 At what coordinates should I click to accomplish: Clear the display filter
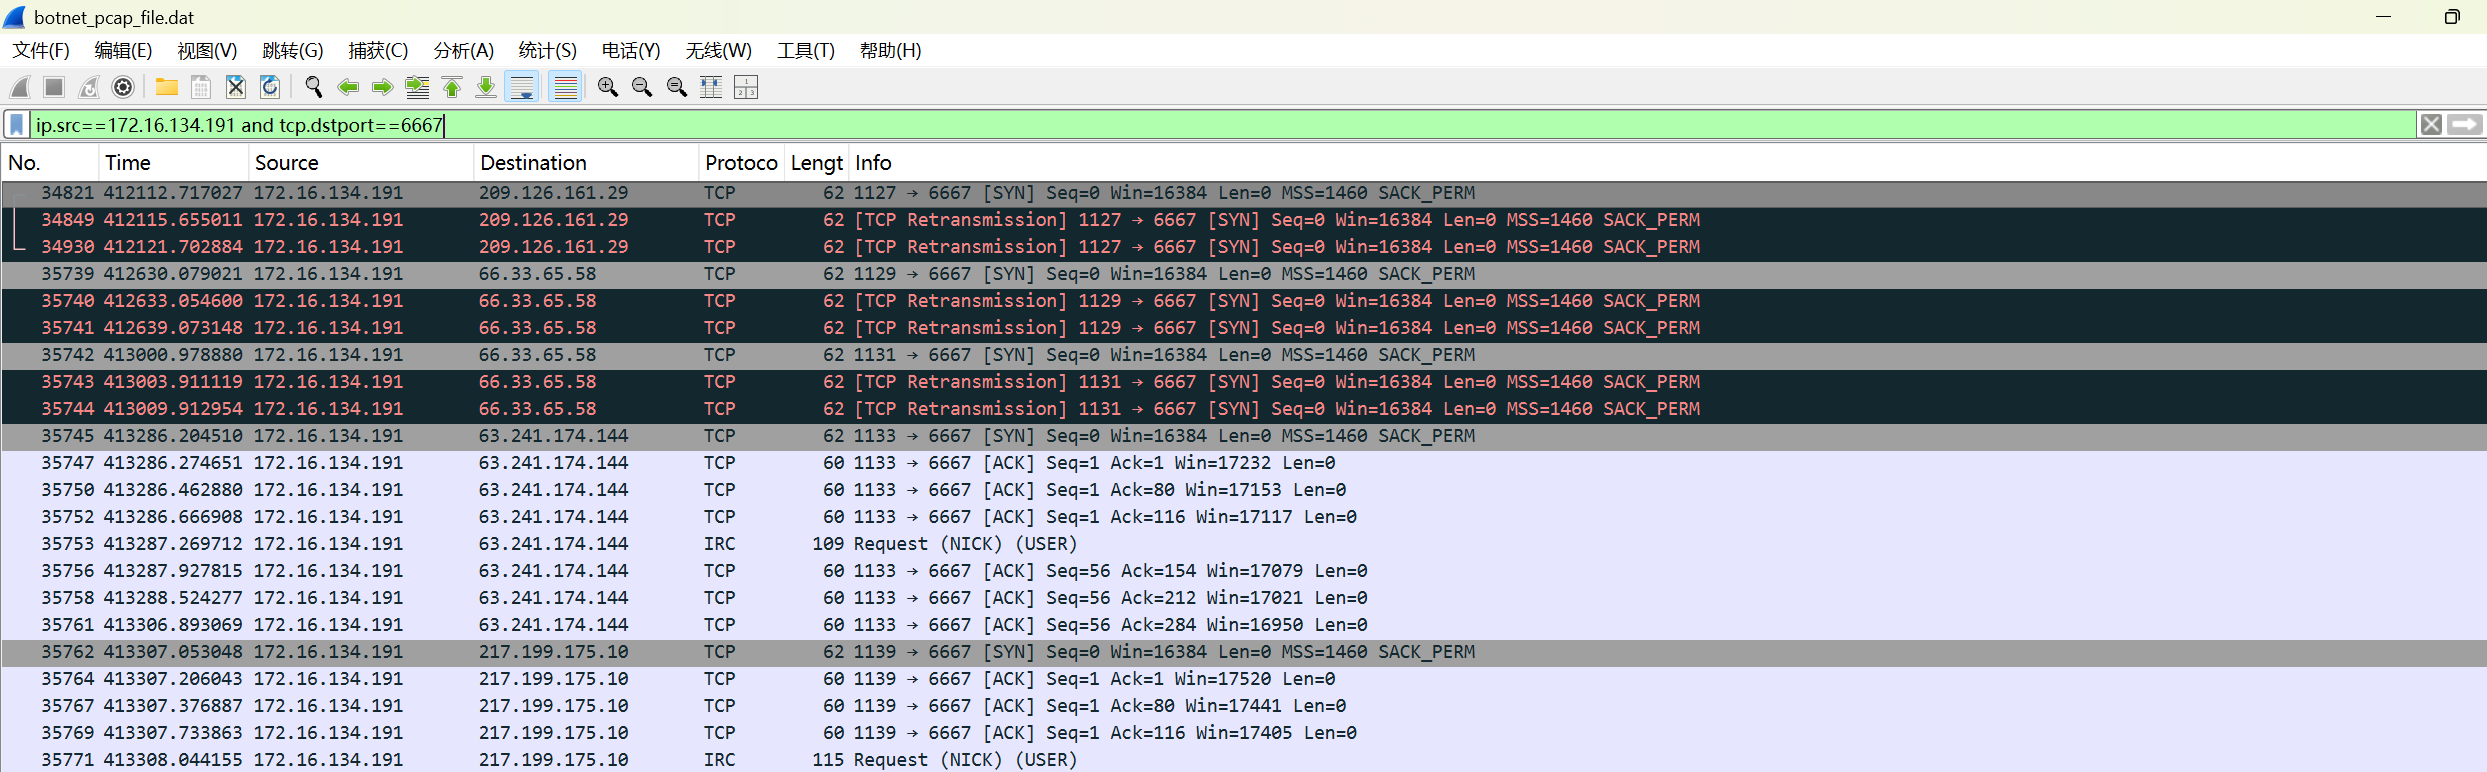coord(2431,125)
